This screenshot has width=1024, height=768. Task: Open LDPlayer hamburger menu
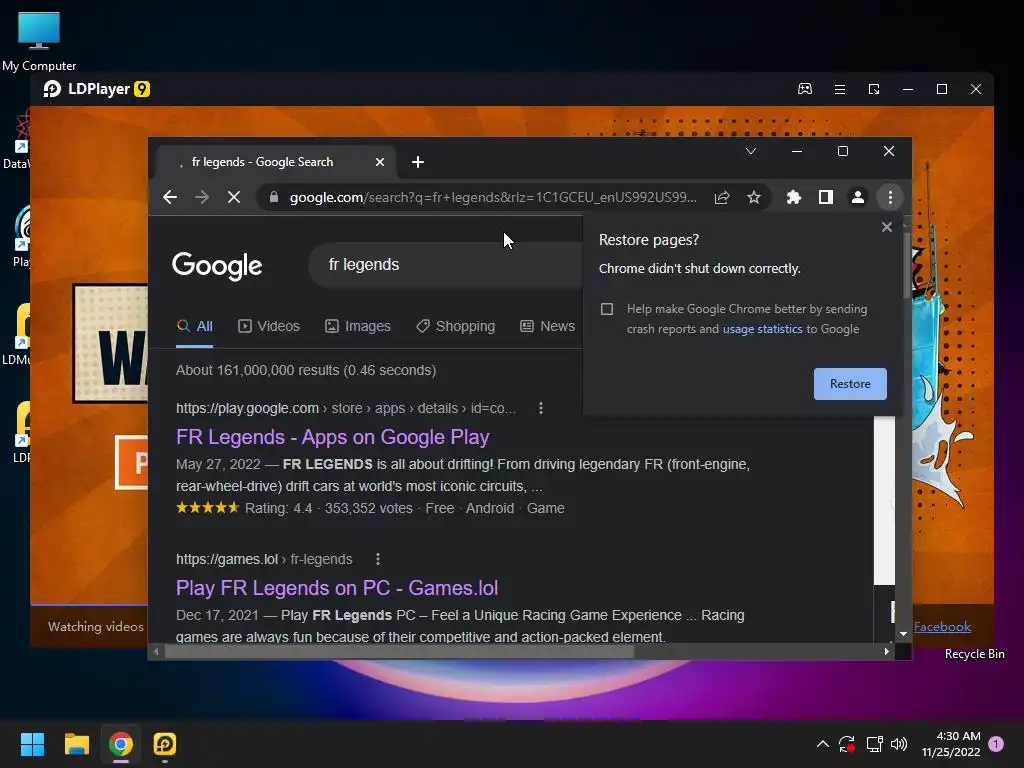click(x=840, y=89)
